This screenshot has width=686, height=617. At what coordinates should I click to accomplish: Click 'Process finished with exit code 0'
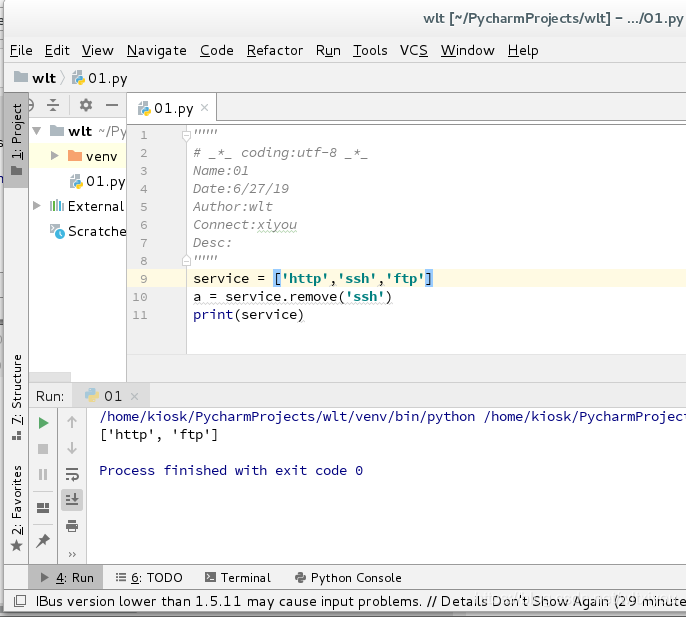231,470
